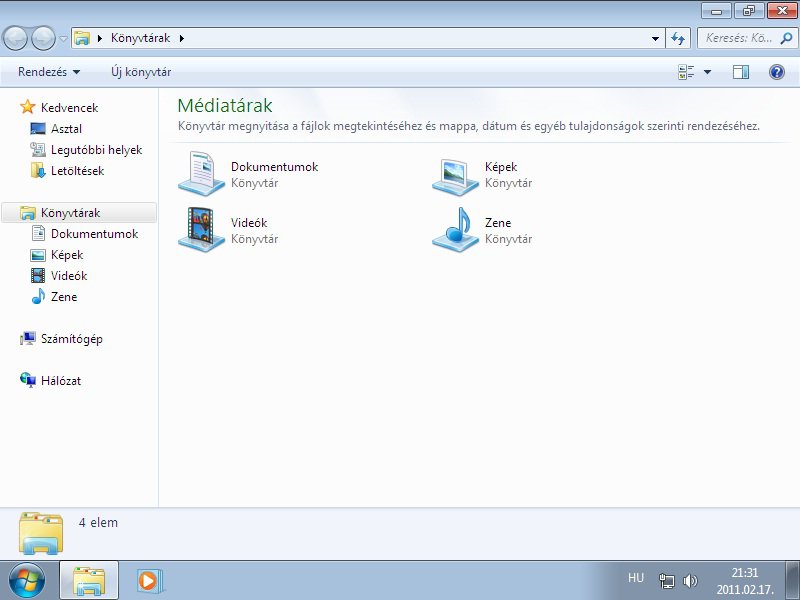Click Dokumentumok page icon in navigation tree

(x=38, y=233)
